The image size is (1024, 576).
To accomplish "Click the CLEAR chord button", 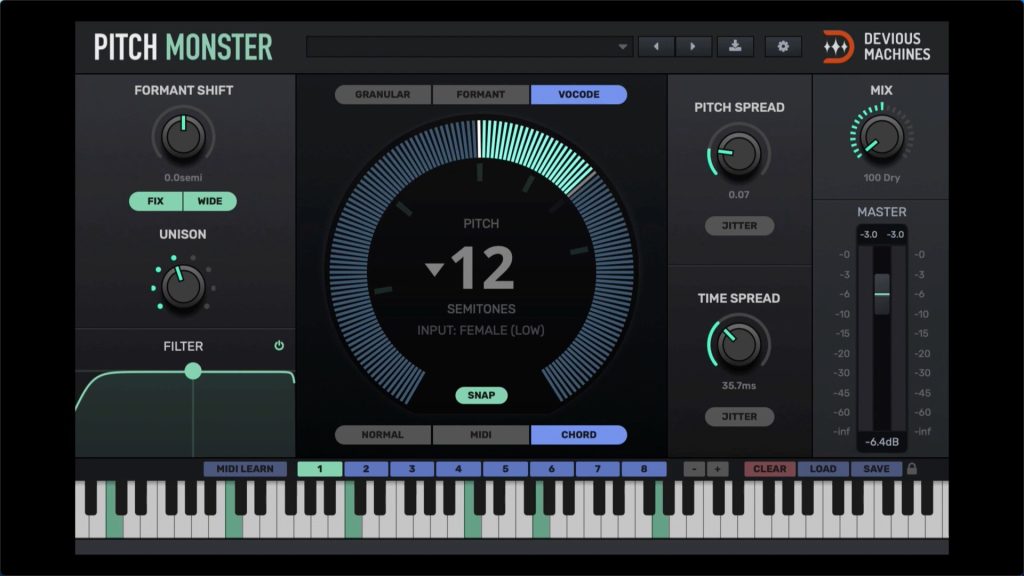I will pyautogui.click(x=770, y=469).
